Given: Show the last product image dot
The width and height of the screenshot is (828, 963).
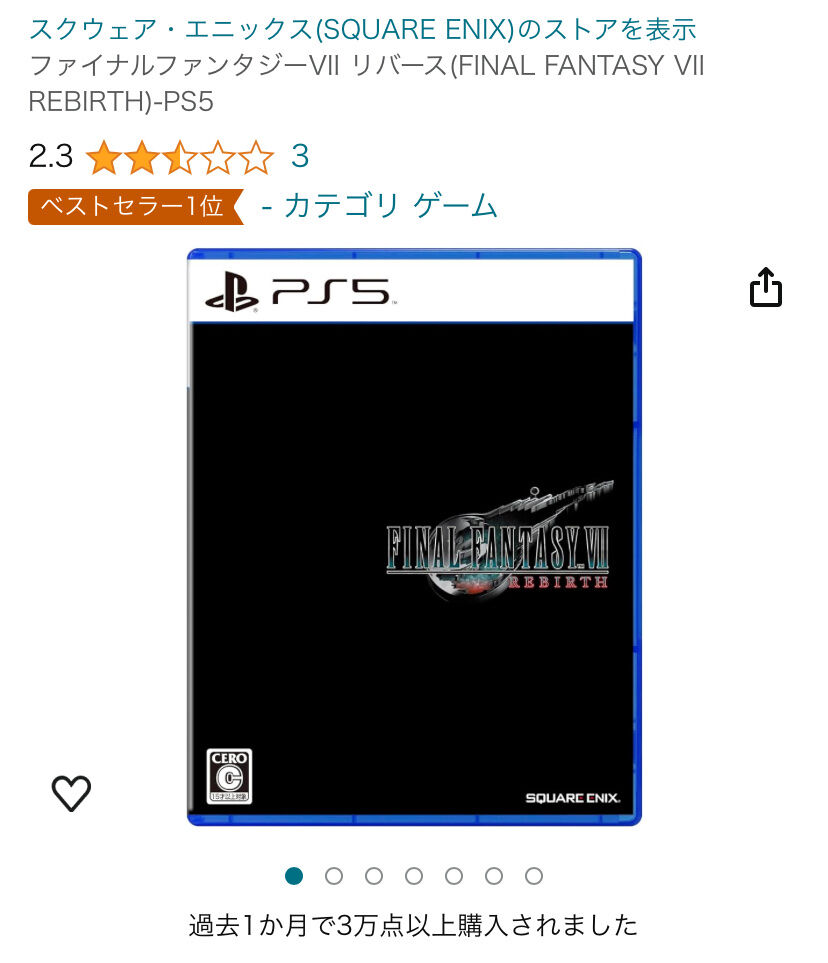Looking at the screenshot, I should pyautogui.click(x=534, y=876).
